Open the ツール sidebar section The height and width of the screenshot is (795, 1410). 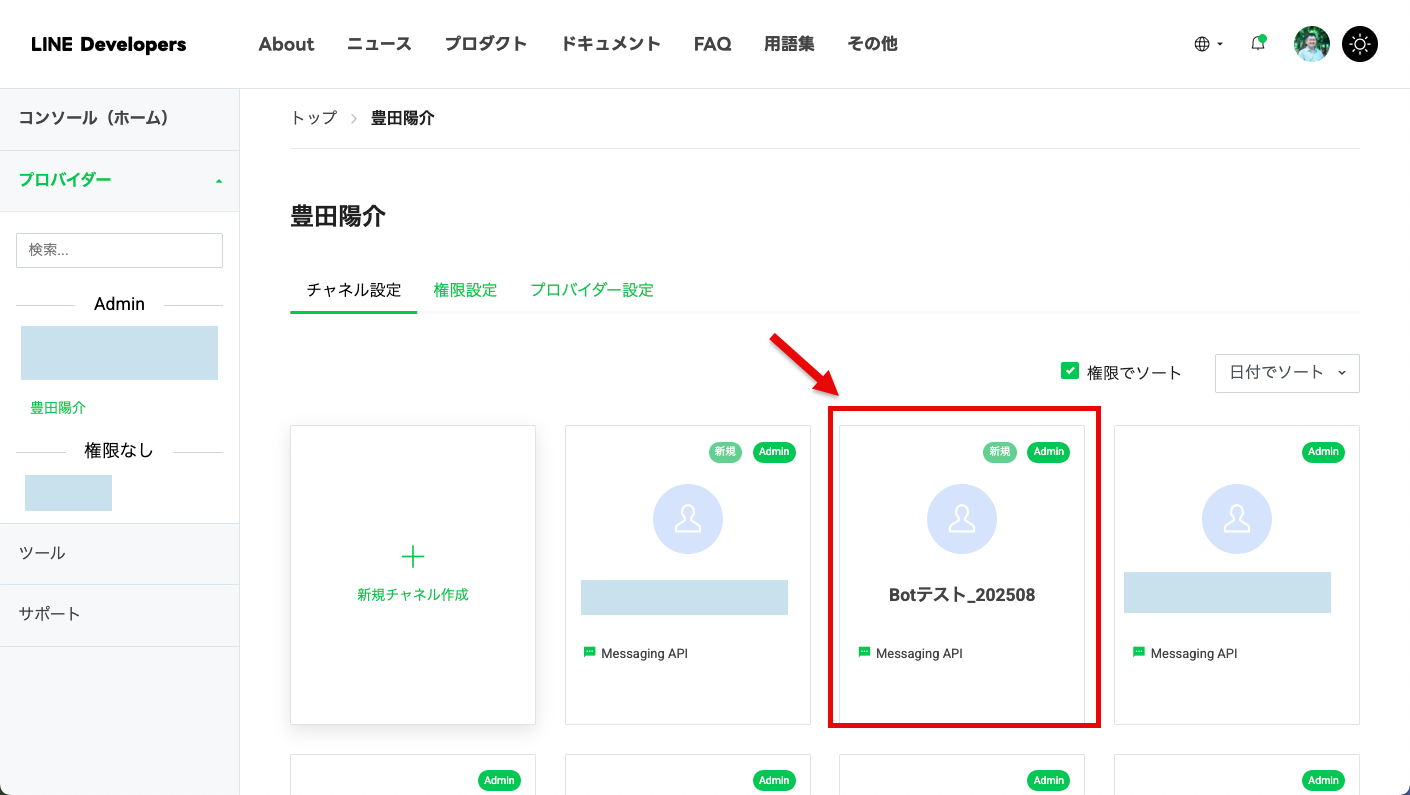[x=120, y=553]
